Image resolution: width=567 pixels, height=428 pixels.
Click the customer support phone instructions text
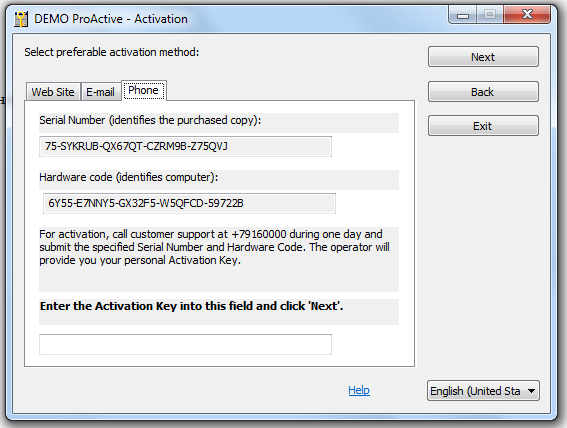(214, 247)
